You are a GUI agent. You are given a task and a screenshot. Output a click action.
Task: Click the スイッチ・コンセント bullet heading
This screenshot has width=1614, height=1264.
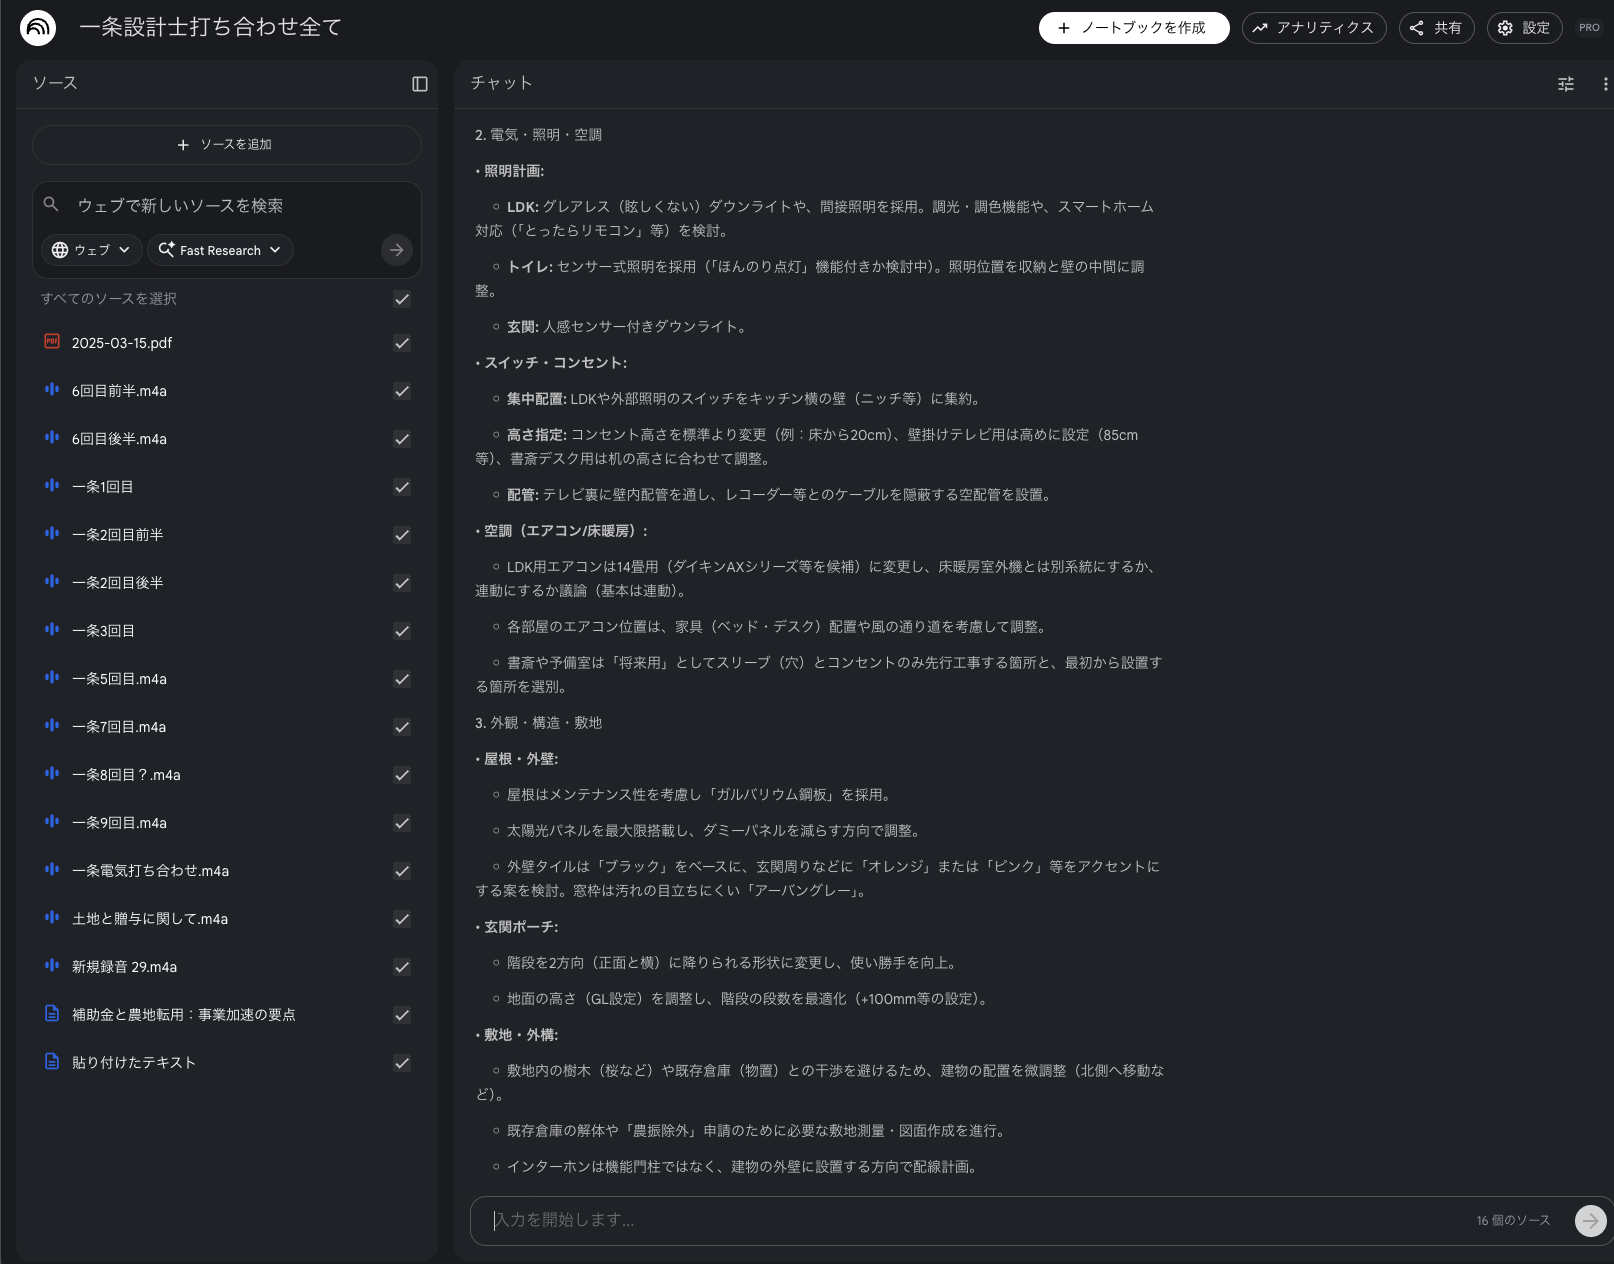click(555, 363)
